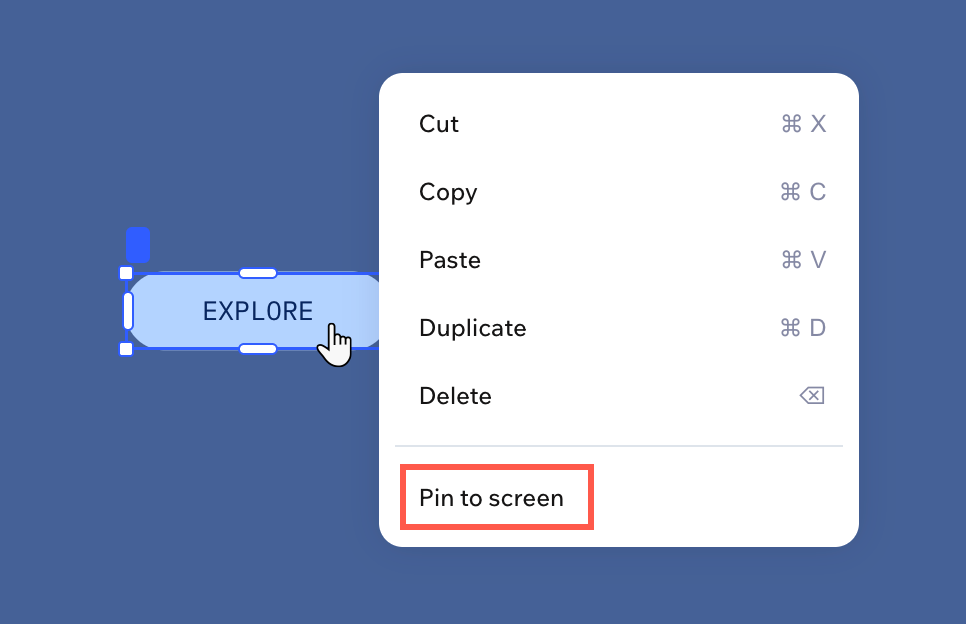The height and width of the screenshot is (624, 966).
Task: Click the bottom stretch handle of the button
Action: 257,349
